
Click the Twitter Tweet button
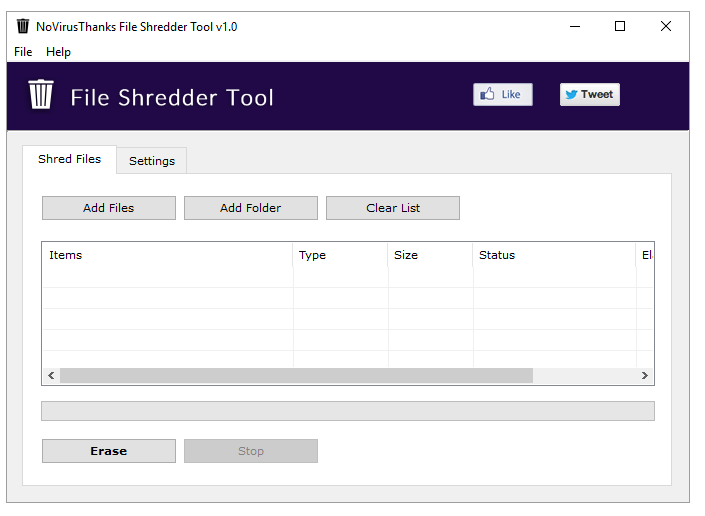589,94
